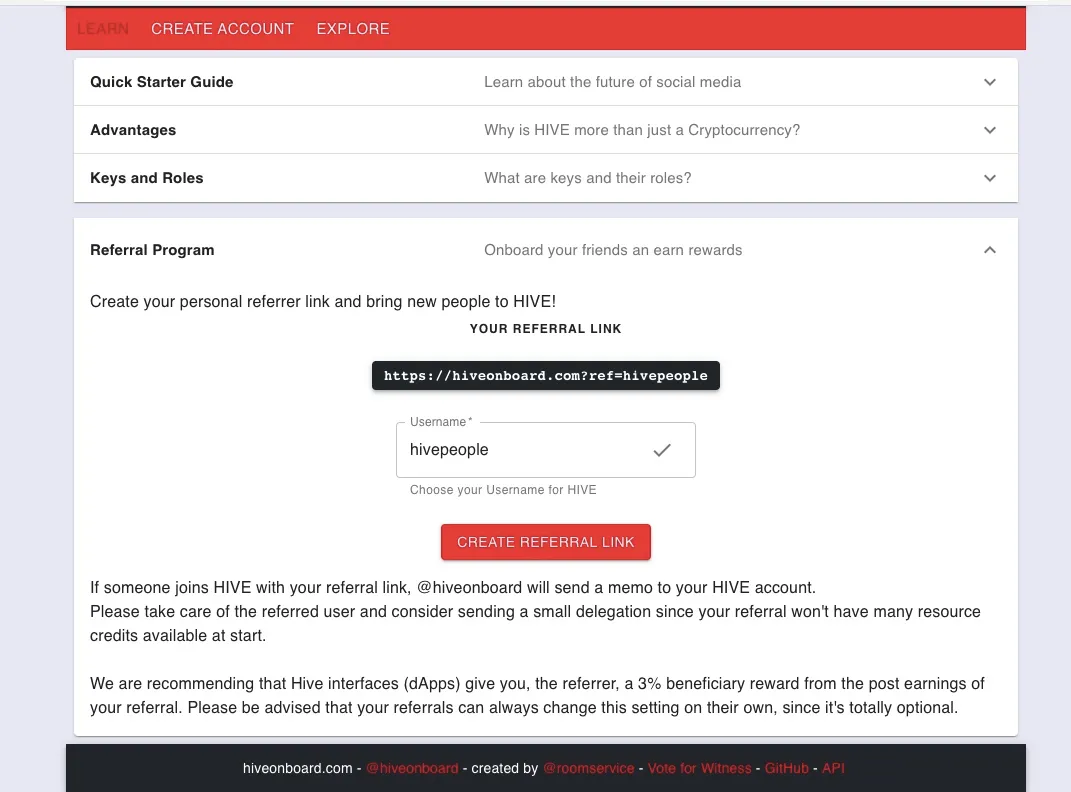Click the 'Choose your Username for HIVE' hint
1071x792 pixels.
coord(503,490)
